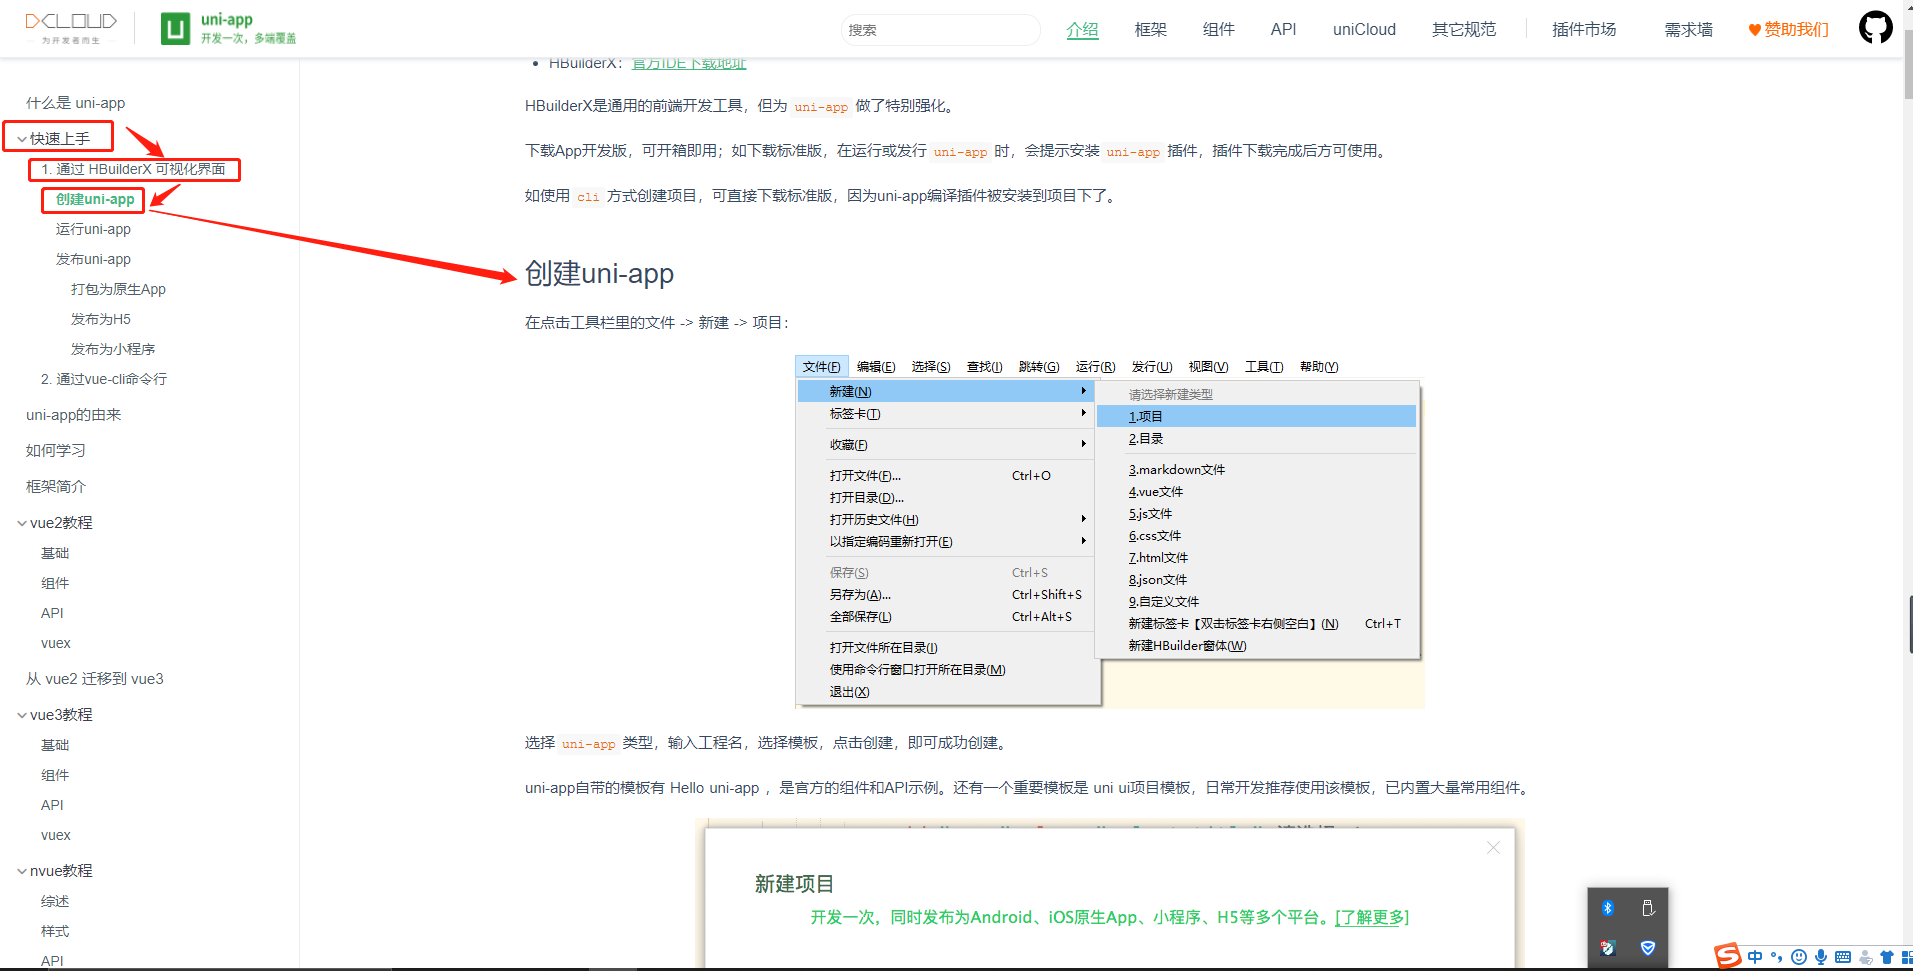Open 2. 通过vue-cli命令行 in sidebar

pyautogui.click(x=103, y=379)
